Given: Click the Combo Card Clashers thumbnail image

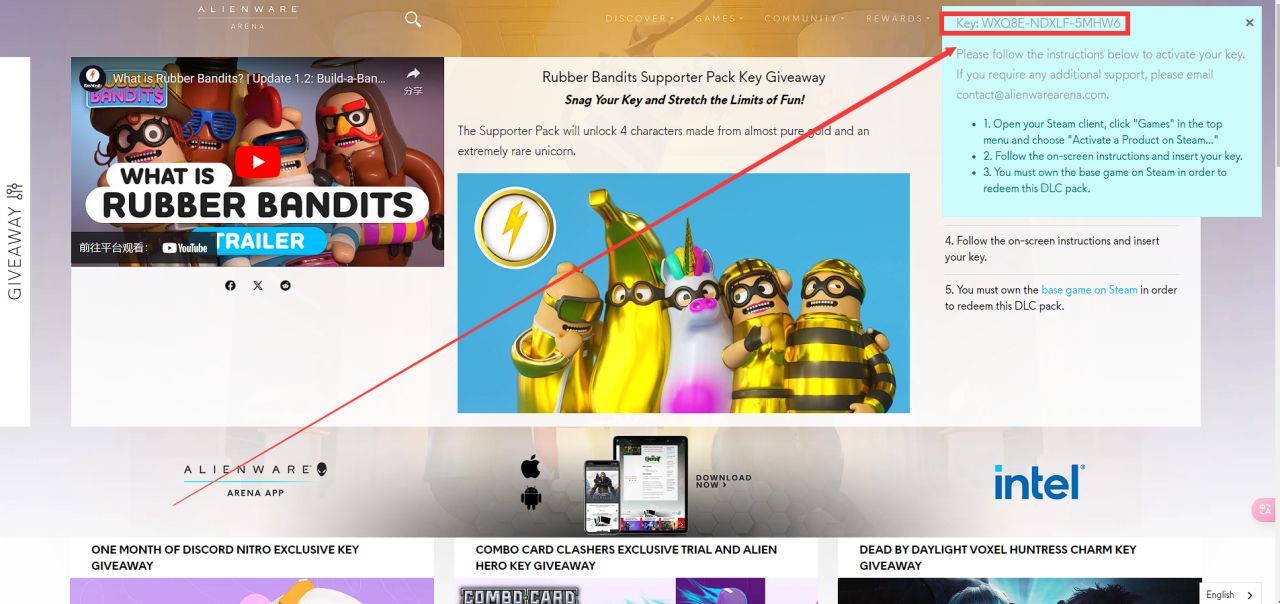Looking at the screenshot, I should click(x=636, y=591).
